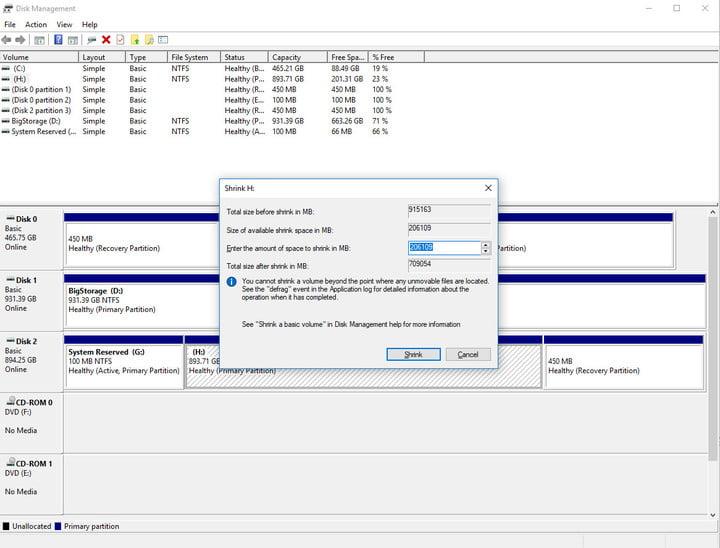Open the File menu
The height and width of the screenshot is (548, 720).
(x=10, y=24)
